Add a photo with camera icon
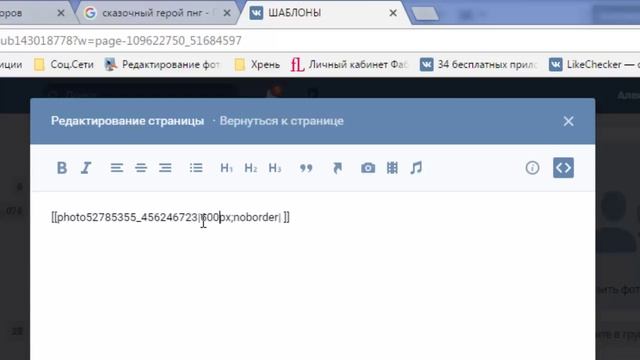The width and height of the screenshot is (640, 360). tap(368, 168)
